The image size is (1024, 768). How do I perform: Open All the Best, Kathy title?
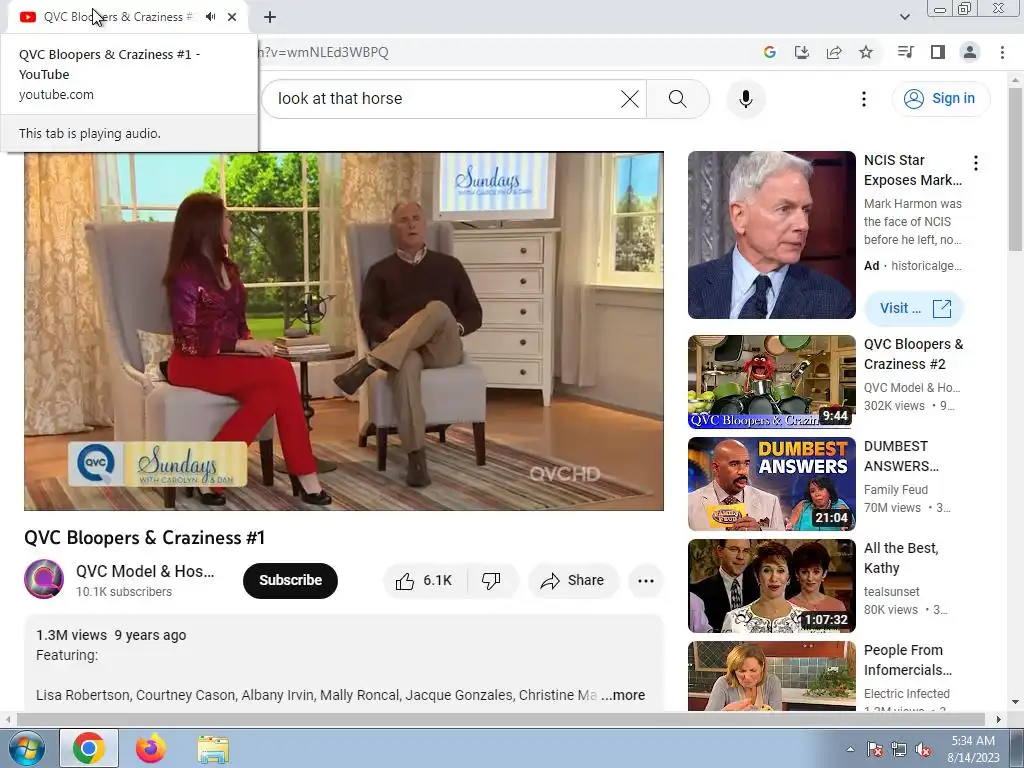coord(901,558)
